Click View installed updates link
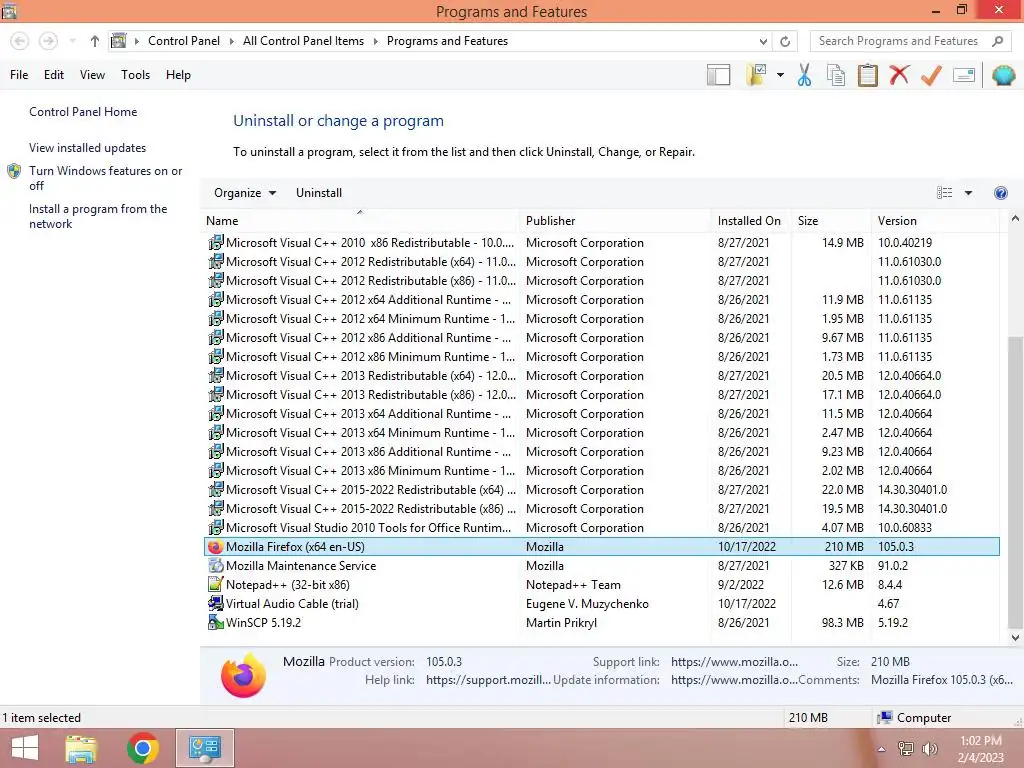 click(x=88, y=148)
